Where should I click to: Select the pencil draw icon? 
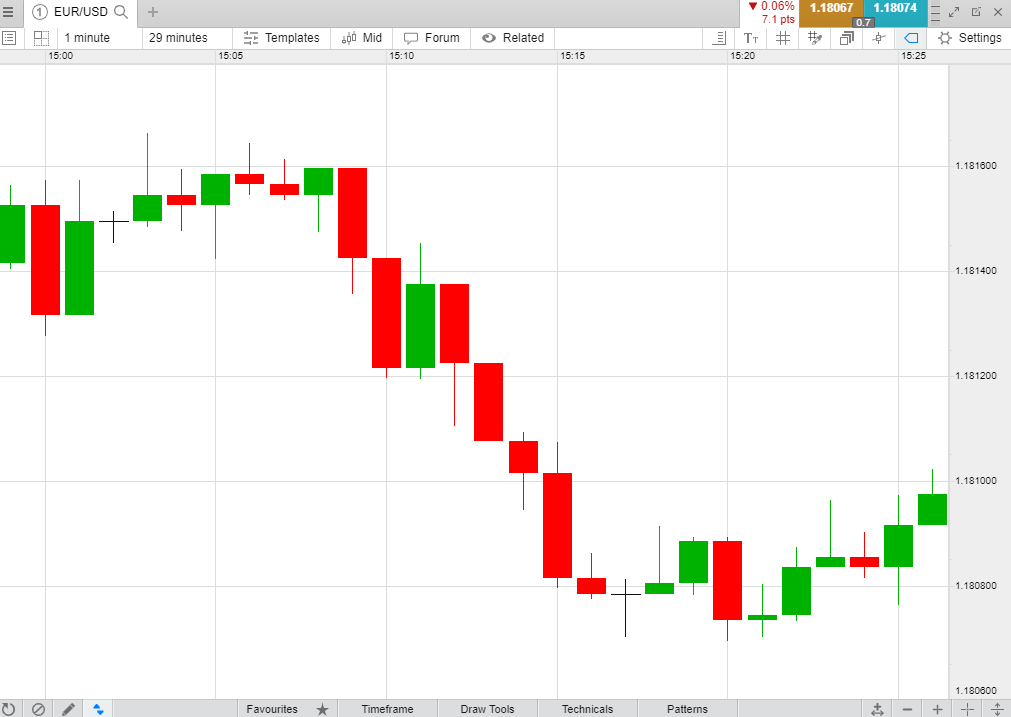click(x=68, y=709)
